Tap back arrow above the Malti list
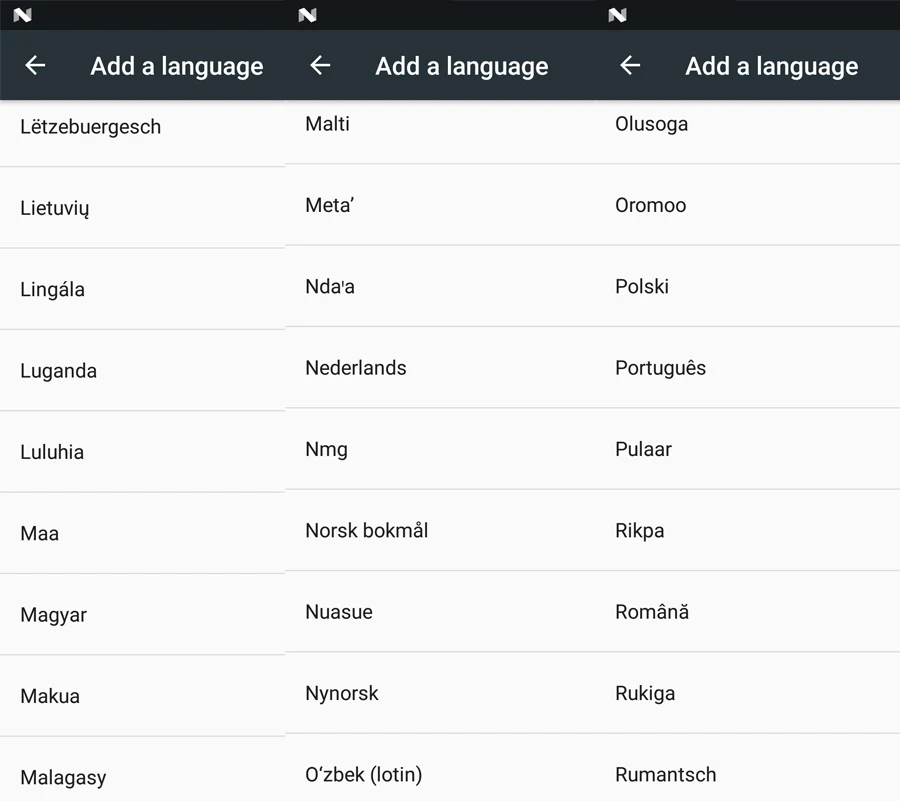Screen dimensions: 900x801 [x=320, y=66]
